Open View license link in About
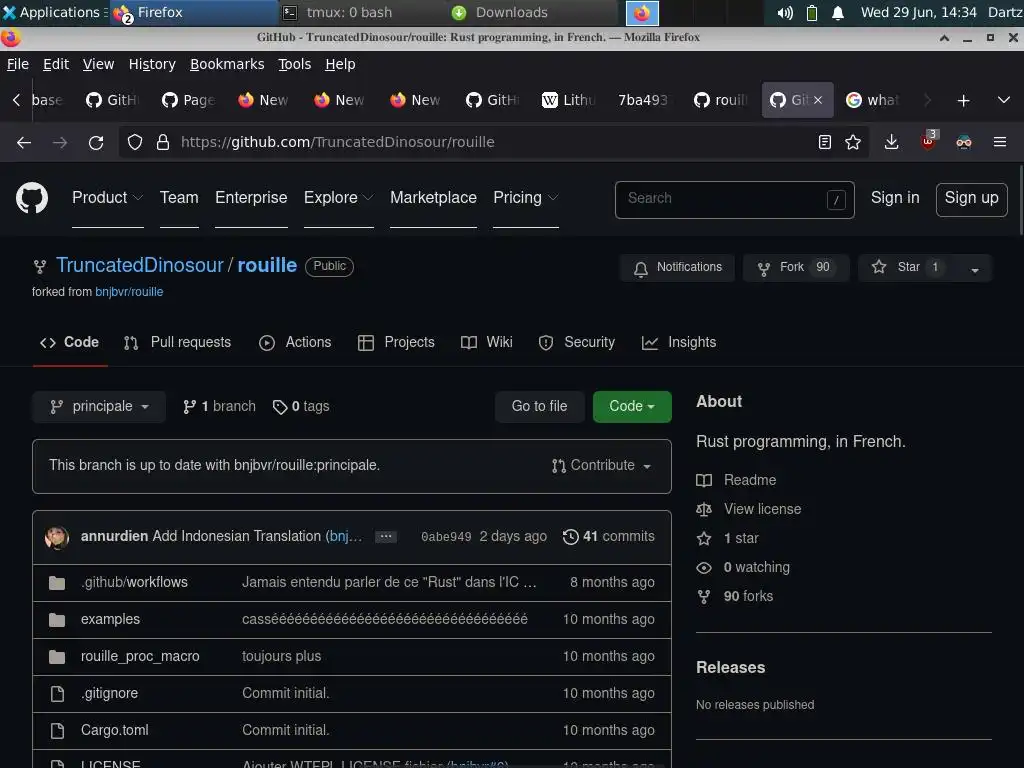Image resolution: width=1024 pixels, height=768 pixels. pyautogui.click(x=762, y=509)
